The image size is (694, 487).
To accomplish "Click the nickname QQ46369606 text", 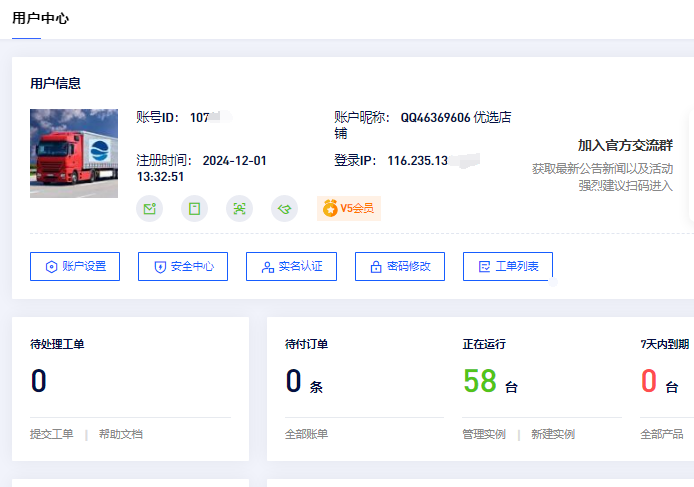I will [x=436, y=118].
